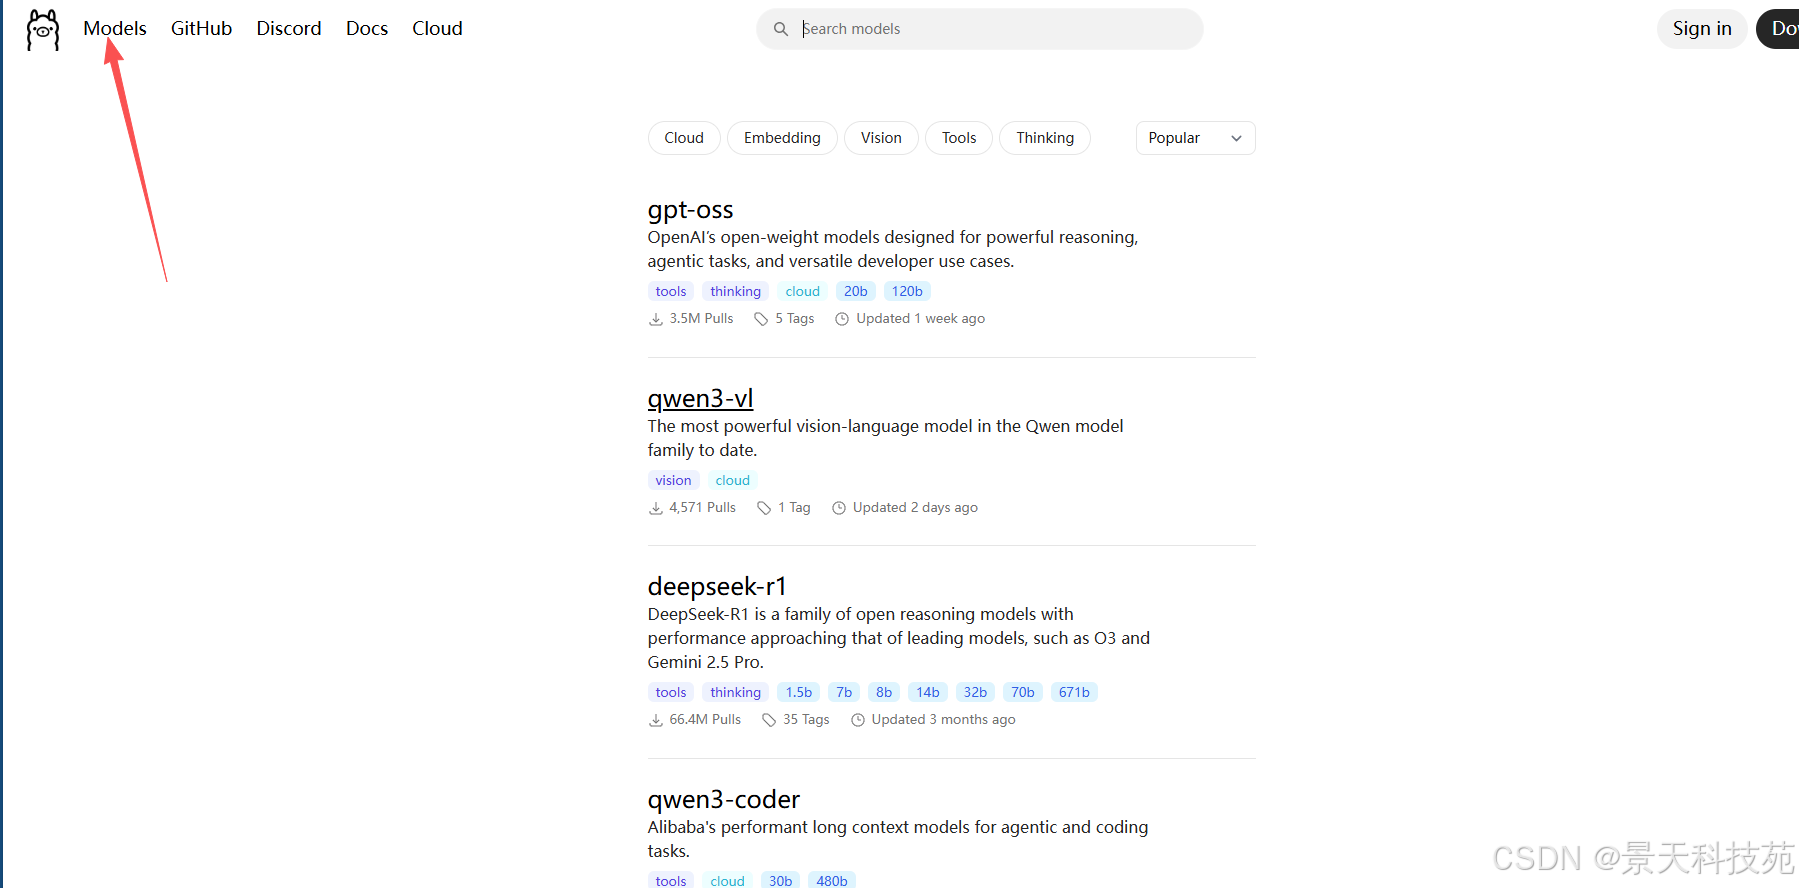Click the 7b tag under deepseek-r1

coord(844,692)
